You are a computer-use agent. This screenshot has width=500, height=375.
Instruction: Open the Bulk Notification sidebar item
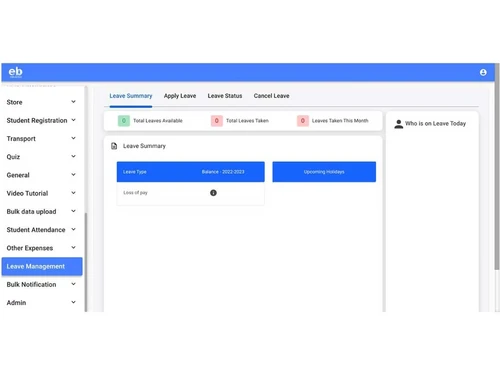(x=42, y=284)
